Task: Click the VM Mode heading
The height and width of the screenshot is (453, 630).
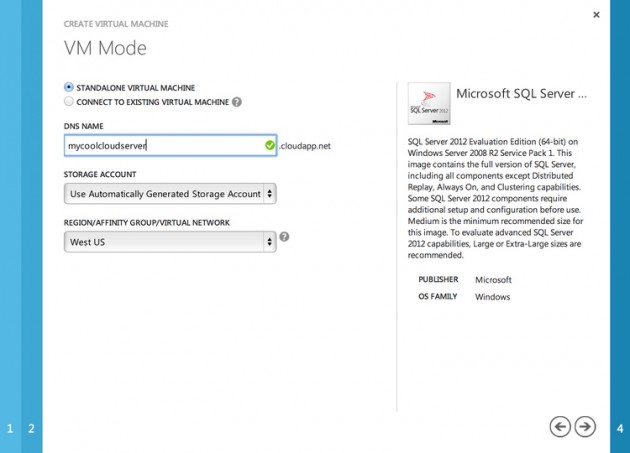Action: coord(105,48)
